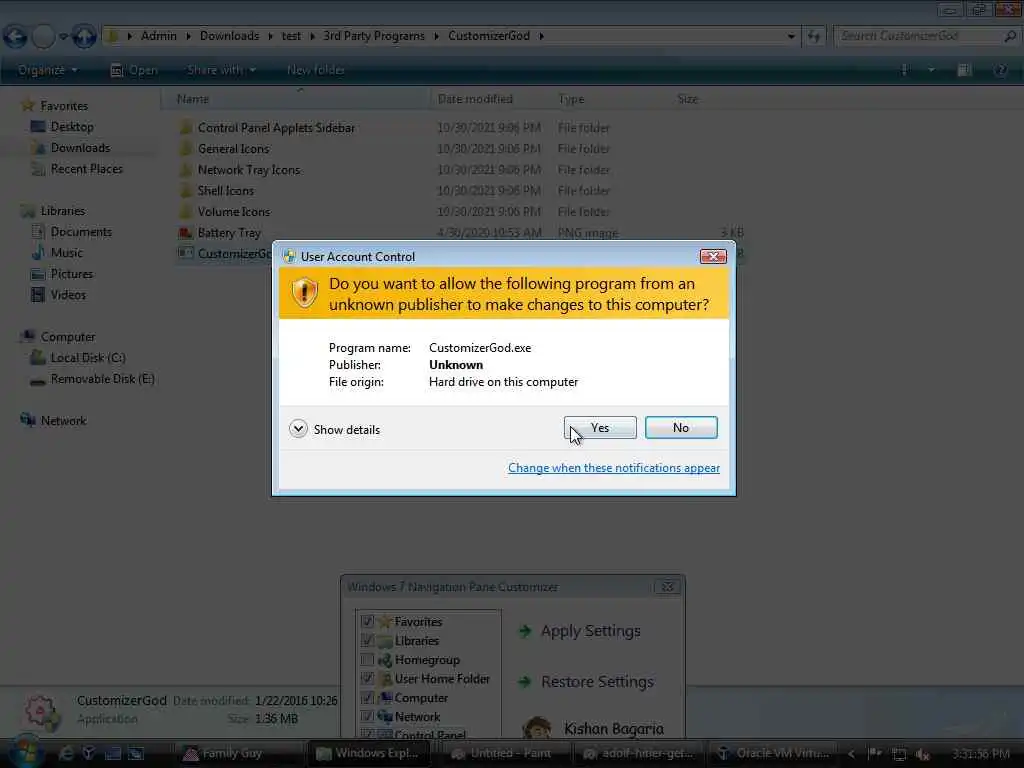
Task: Toggle the preview pane icon
Action: pyautogui.click(x=965, y=70)
